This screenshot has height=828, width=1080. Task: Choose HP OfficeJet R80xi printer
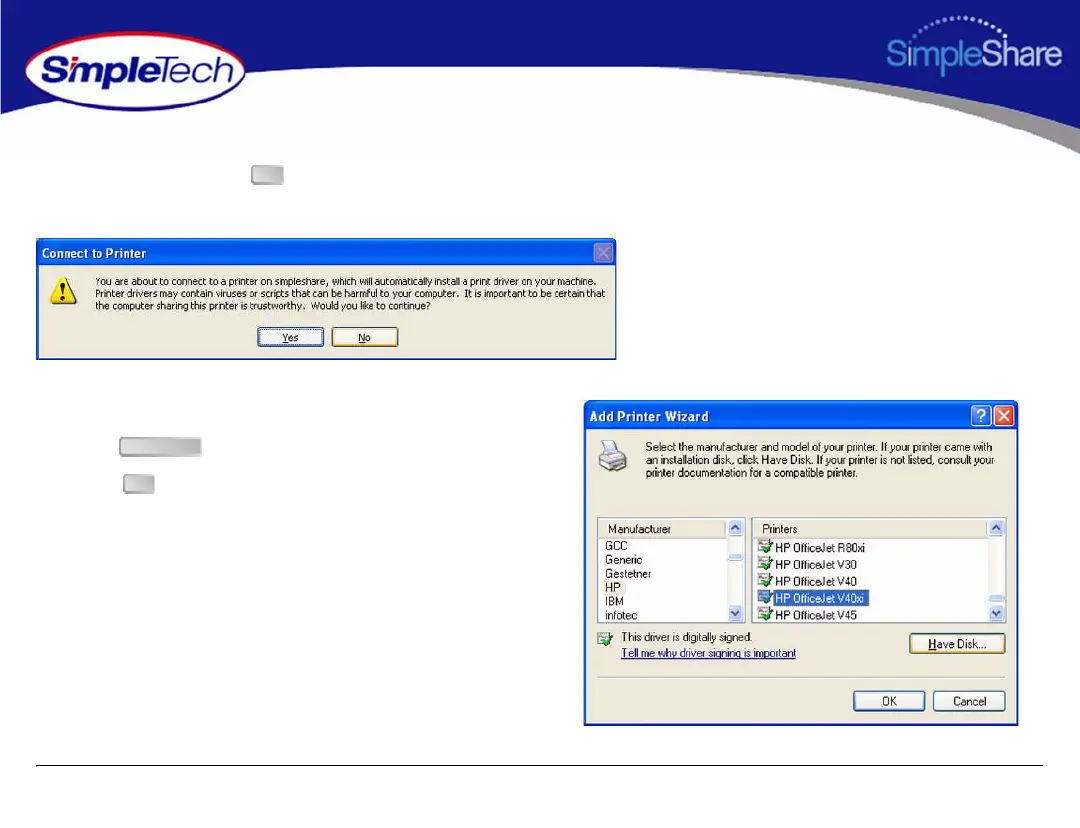[x=820, y=548]
